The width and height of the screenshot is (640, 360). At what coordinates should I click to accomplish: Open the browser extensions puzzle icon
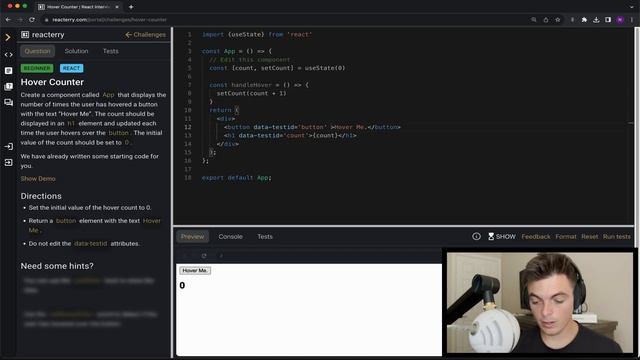(x=584, y=20)
